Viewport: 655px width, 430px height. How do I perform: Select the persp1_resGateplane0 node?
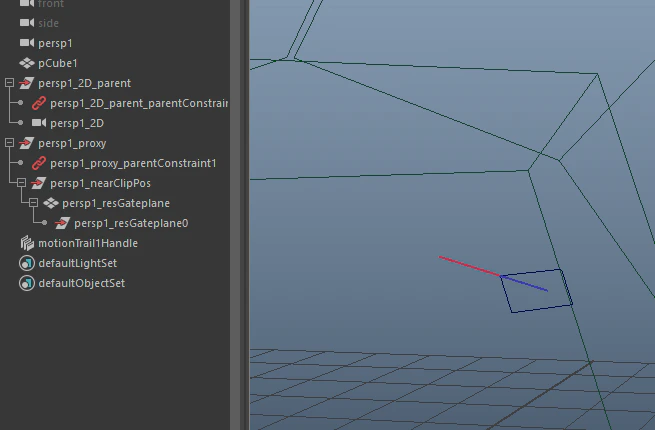(x=131, y=224)
